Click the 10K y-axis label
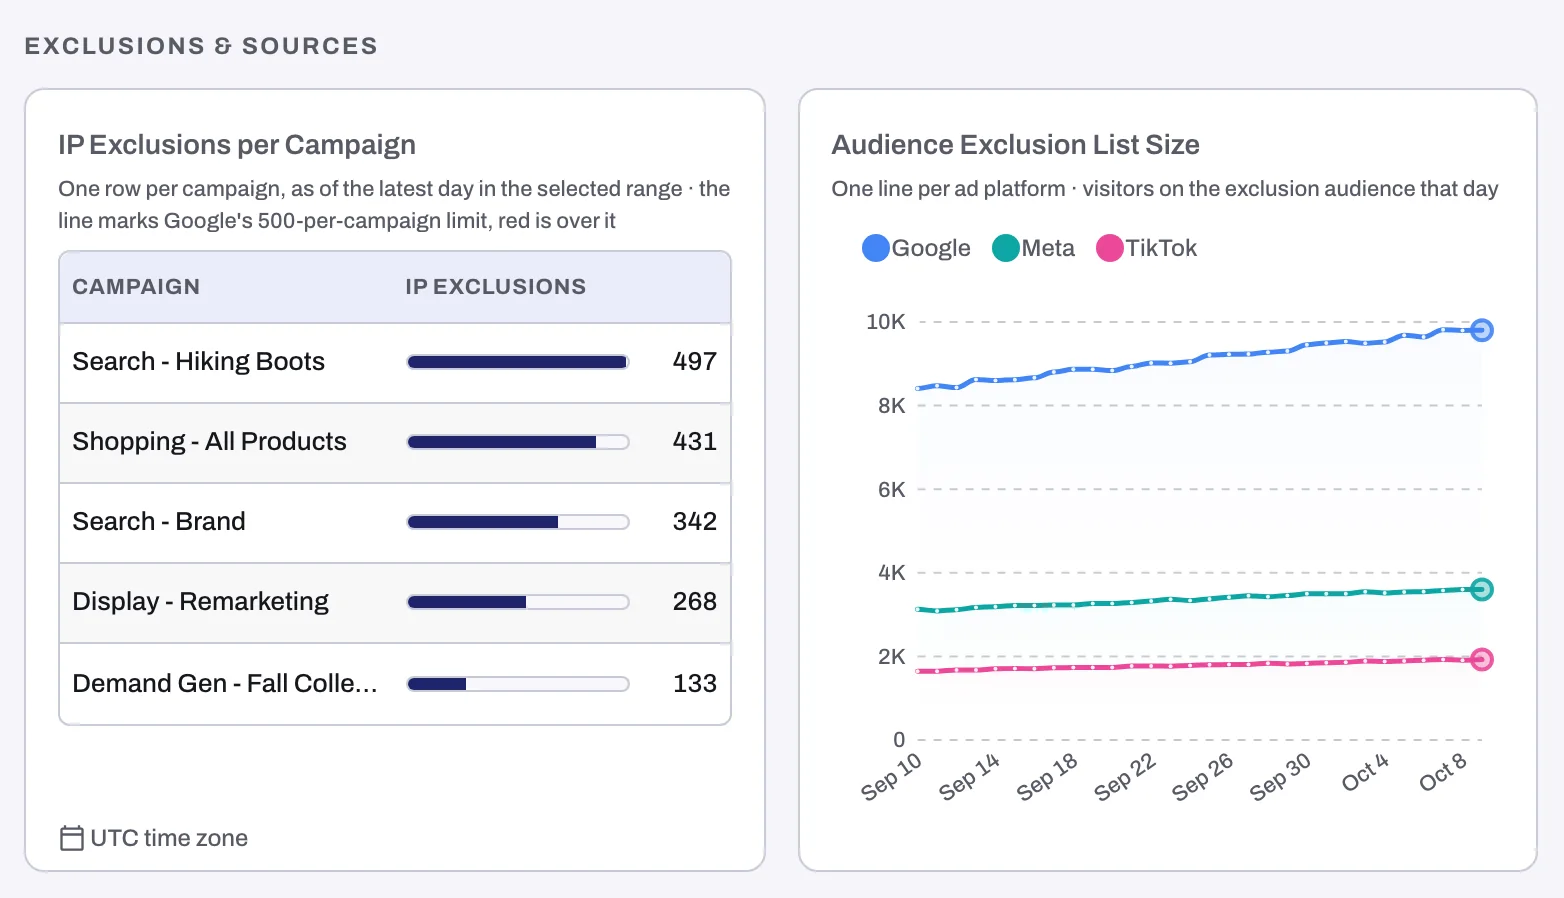This screenshot has height=898, width=1564. [885, 322]
